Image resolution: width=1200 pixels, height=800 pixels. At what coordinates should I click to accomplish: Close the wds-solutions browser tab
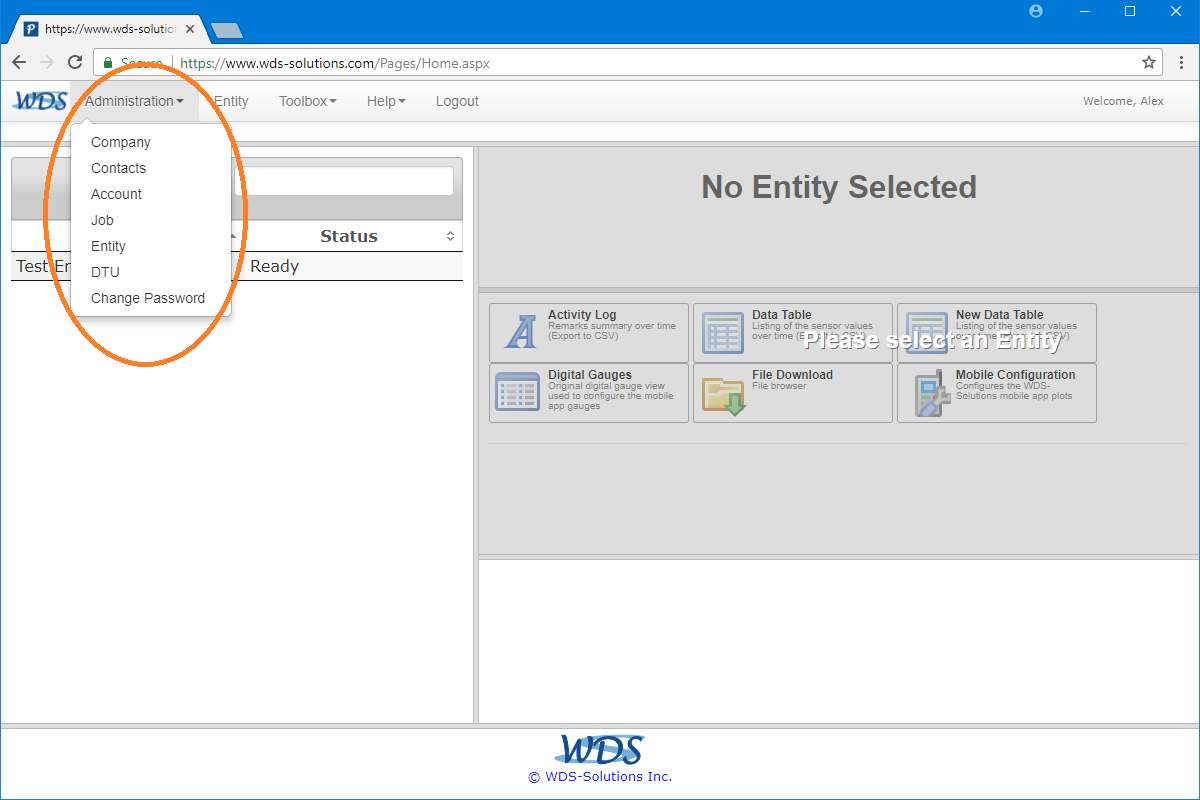pyautogui.click(x=190, y=29)
